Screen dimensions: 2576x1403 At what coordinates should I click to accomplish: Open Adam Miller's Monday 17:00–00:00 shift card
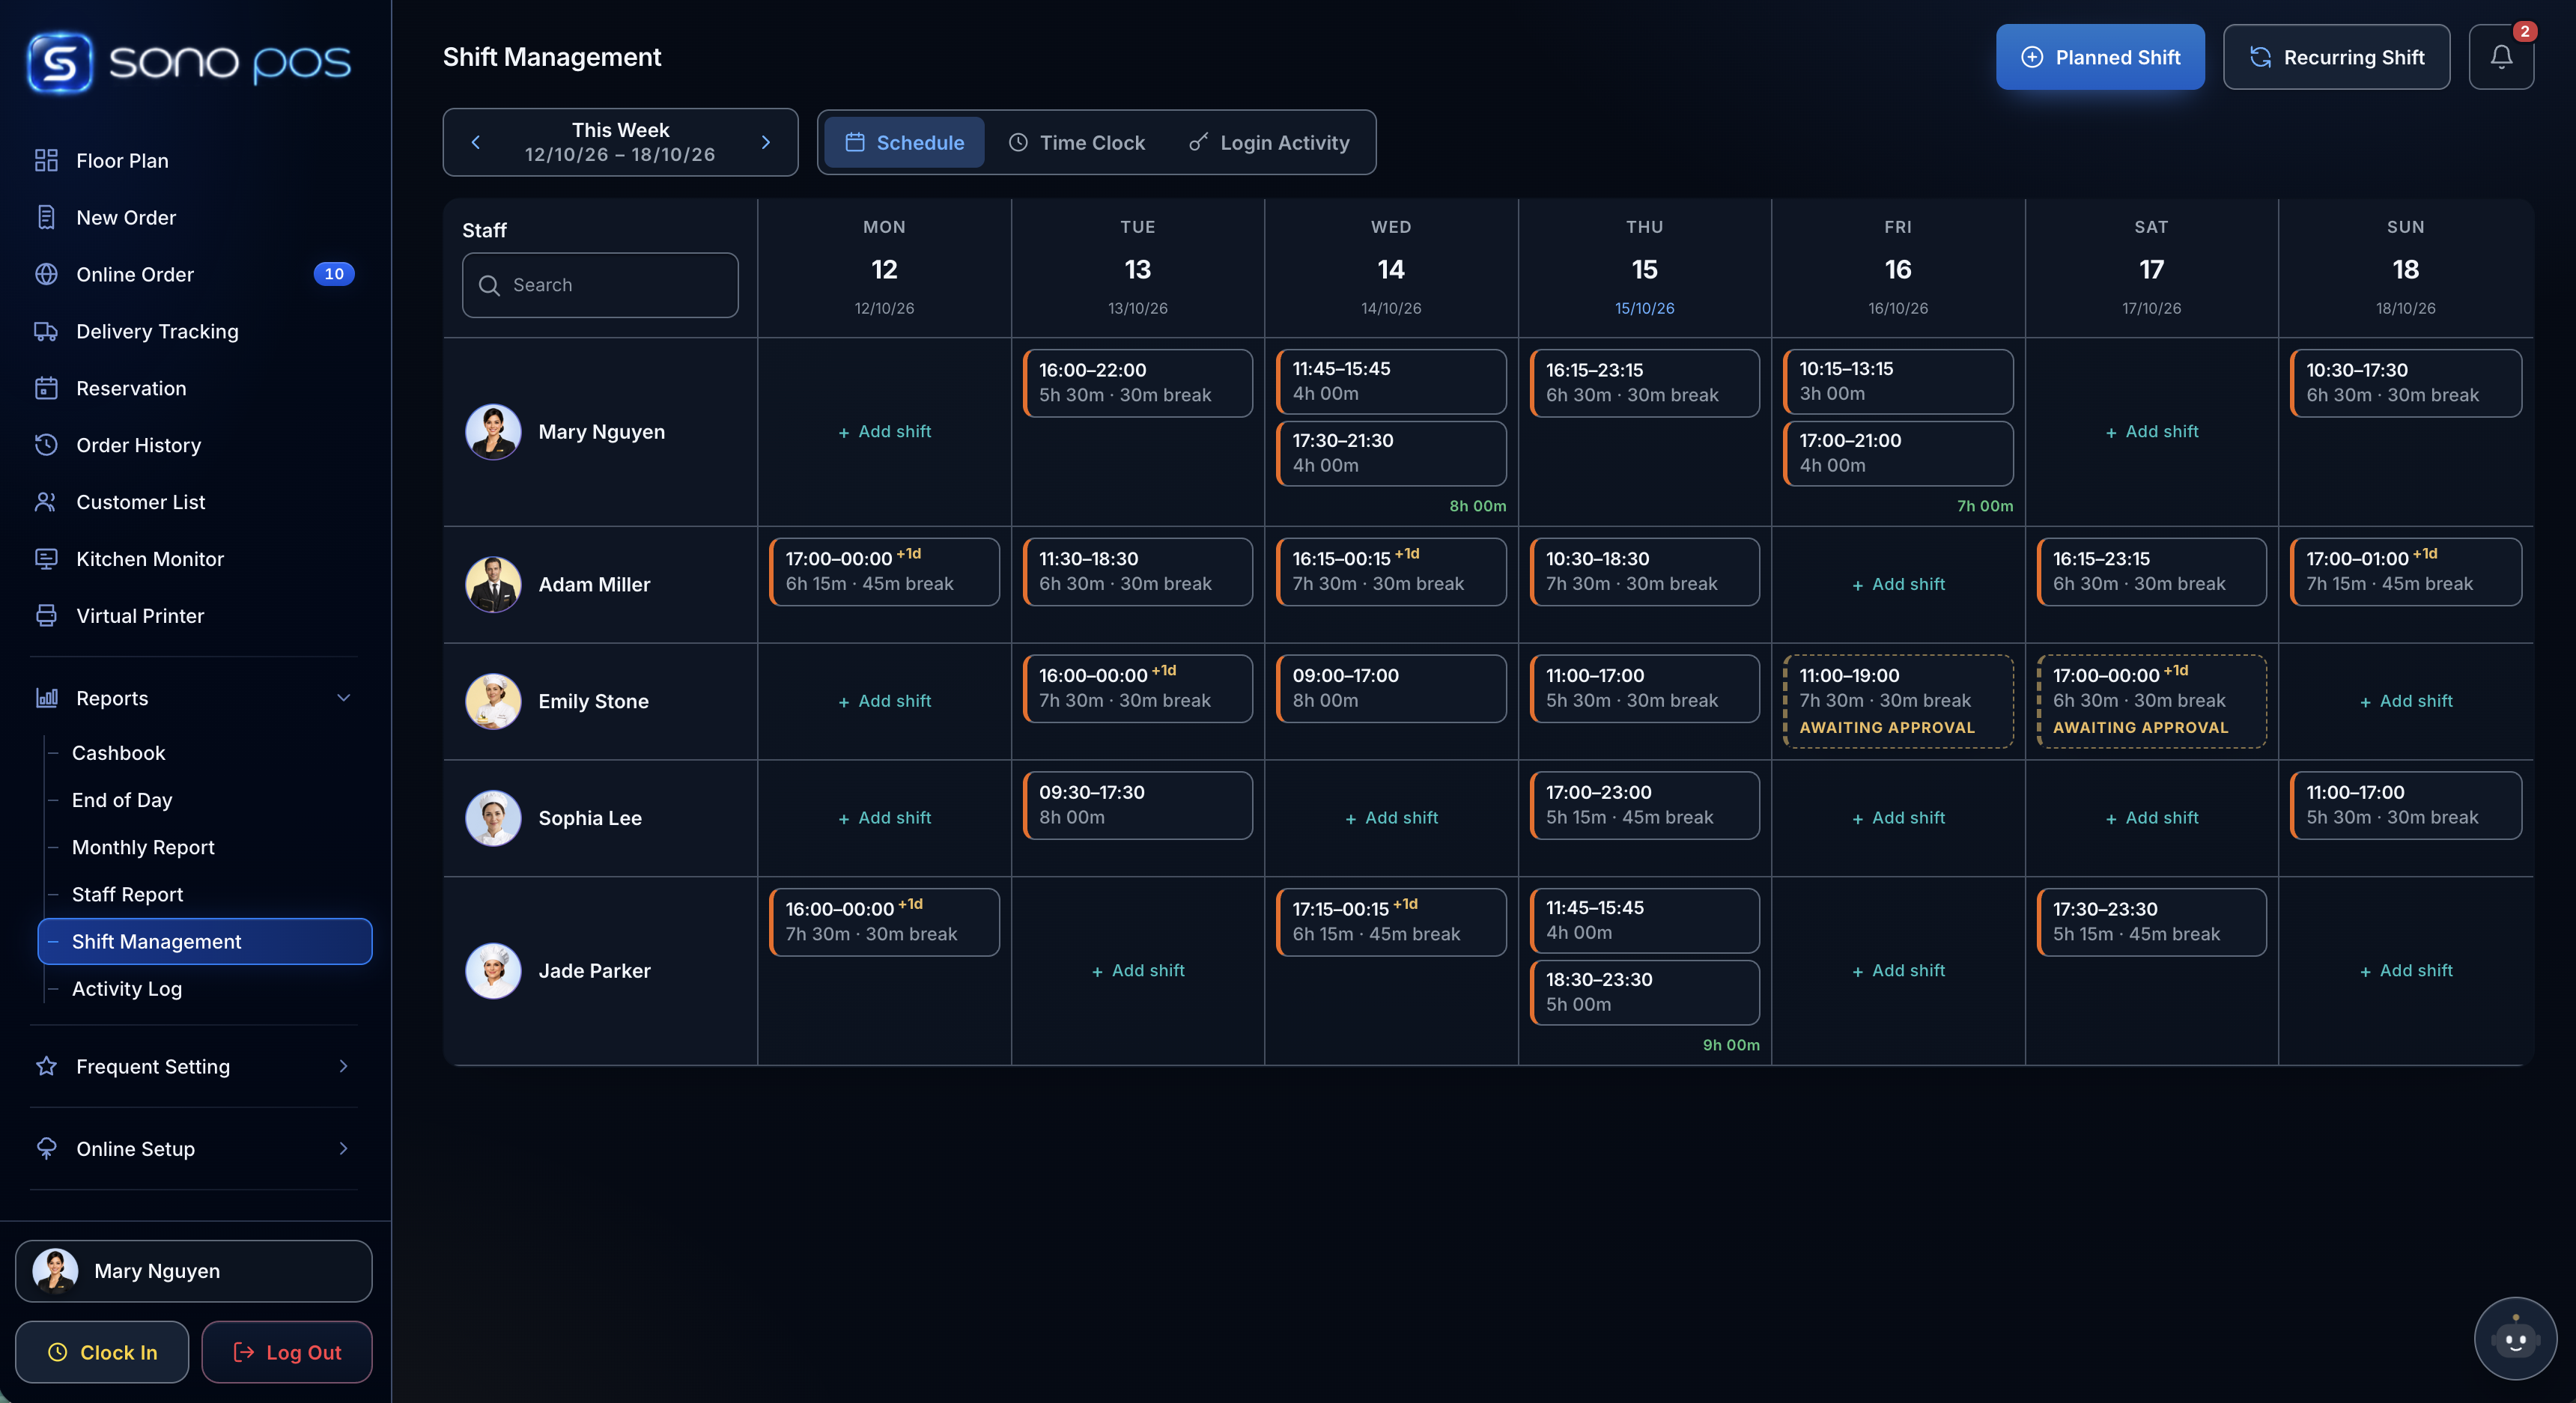pos(884,572)
